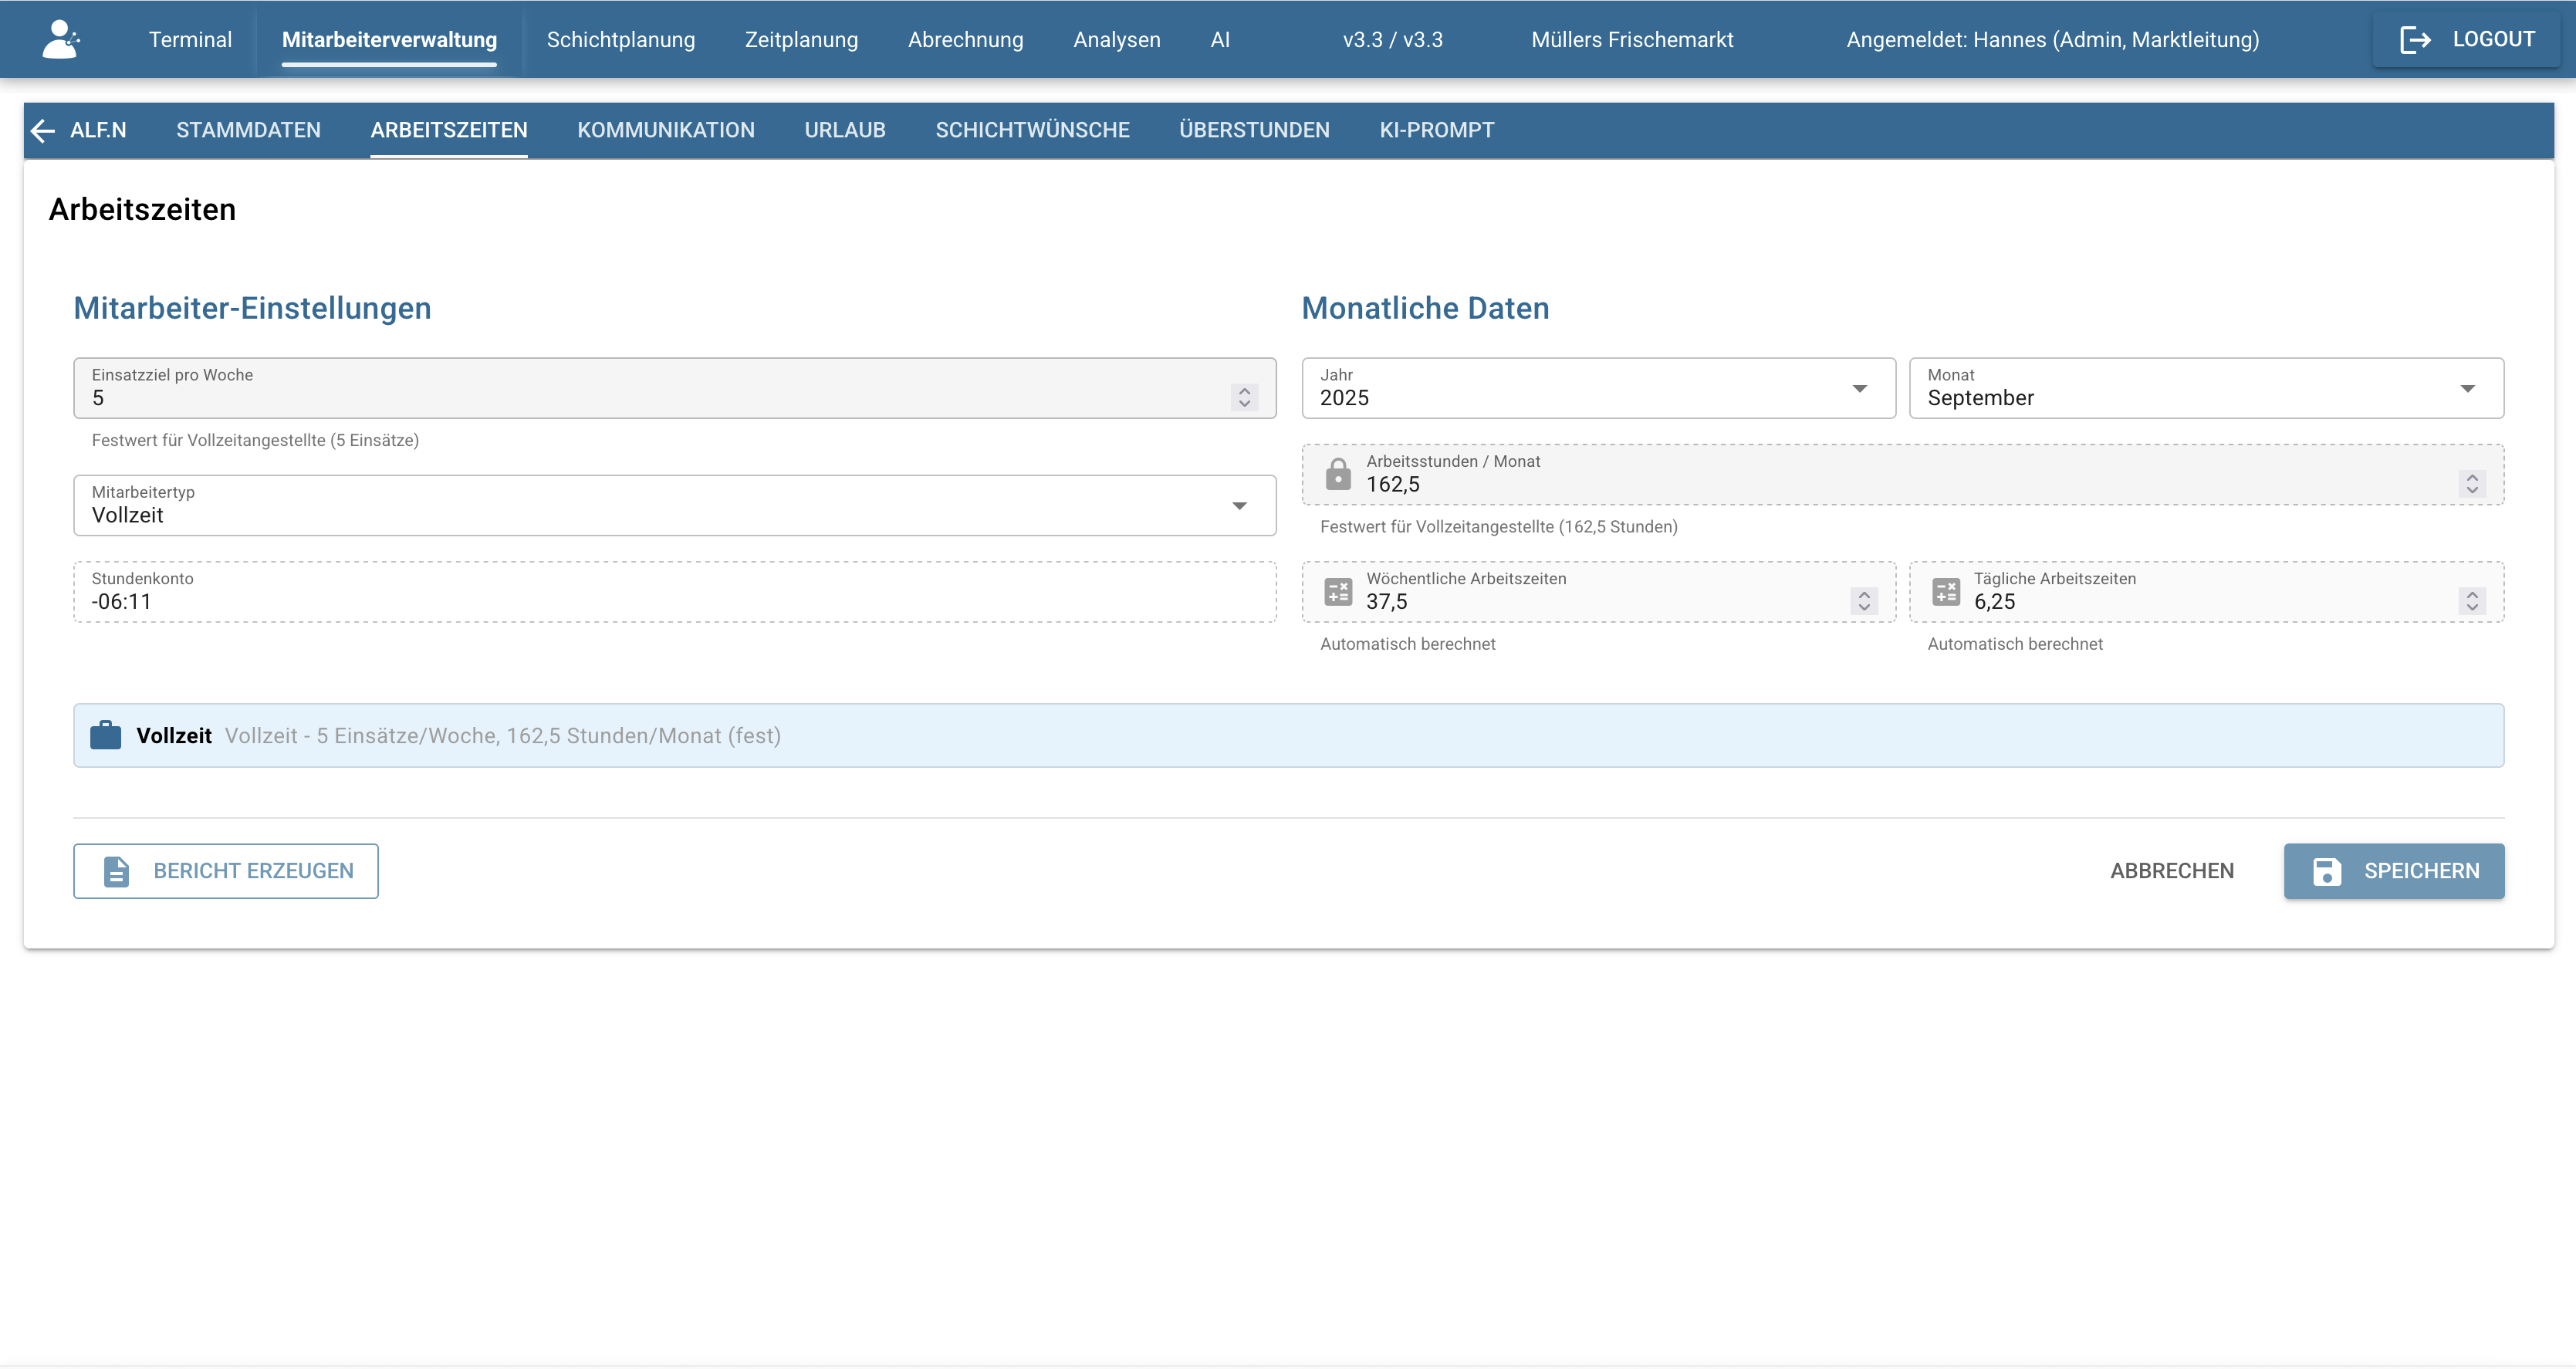
Task: Click calculator icon in Wöchentliche Arbeitszeiten field
Action: pyautogui.click(x=1338, y=592)
